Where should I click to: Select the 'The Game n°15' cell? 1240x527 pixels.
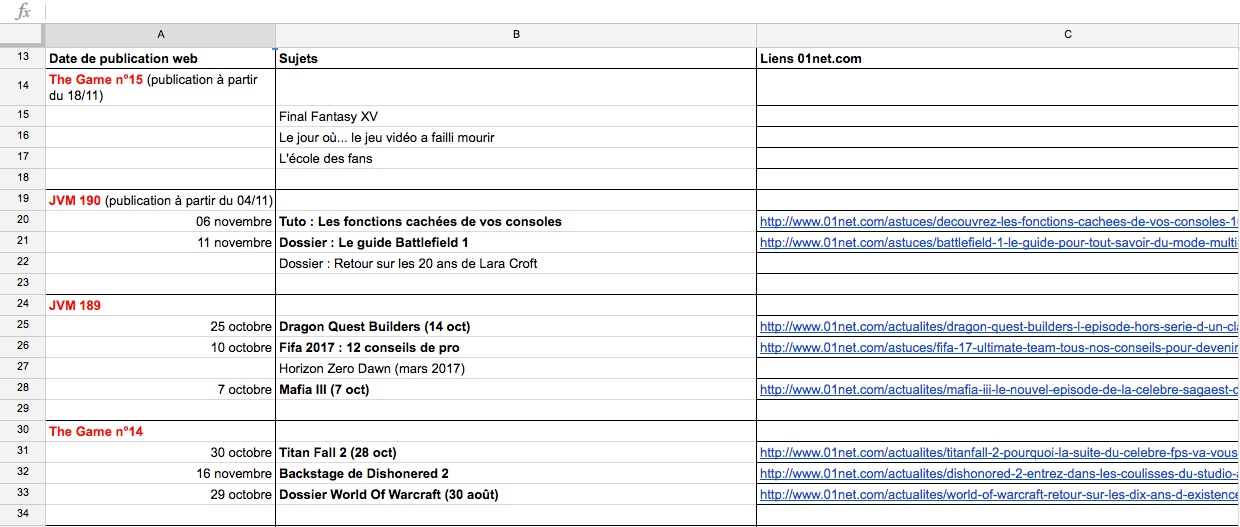pyautogui.click(x=161, y=87)
